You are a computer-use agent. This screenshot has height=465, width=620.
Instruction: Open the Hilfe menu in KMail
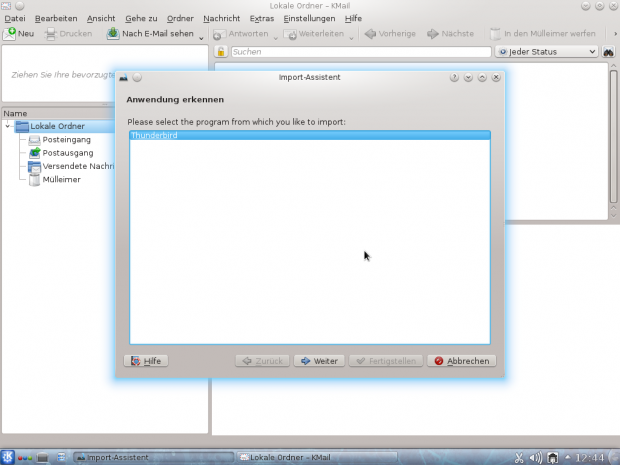353,19
